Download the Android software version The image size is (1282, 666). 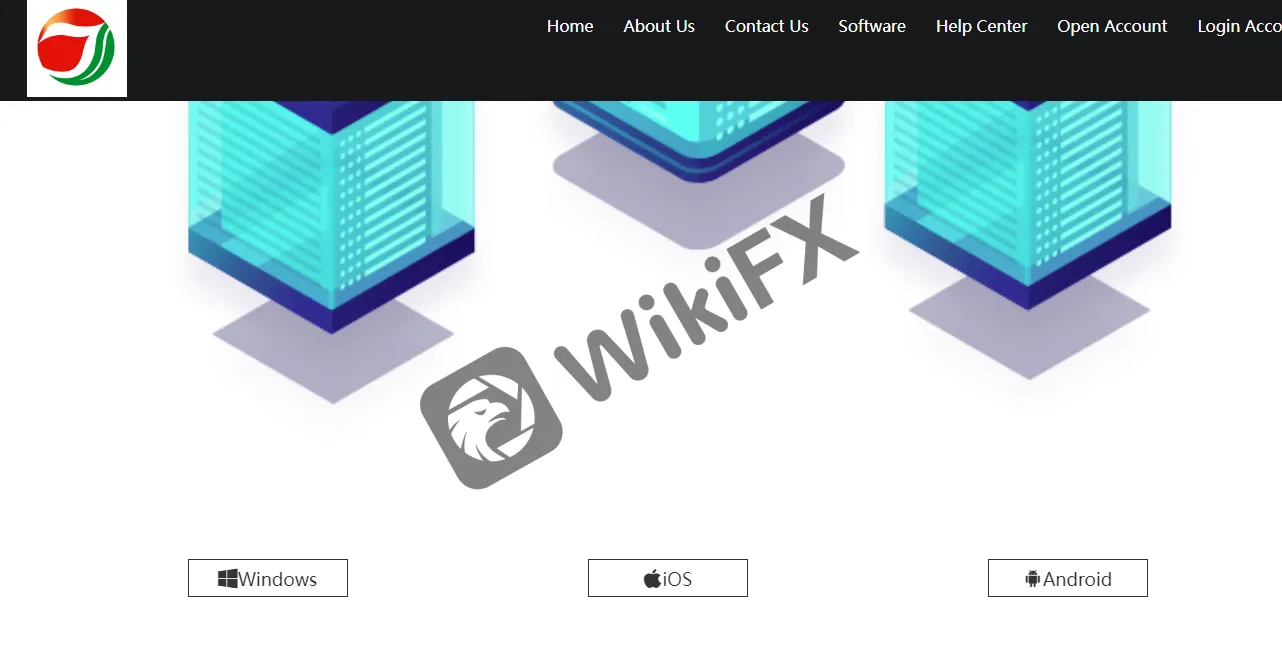(1068, 578)
